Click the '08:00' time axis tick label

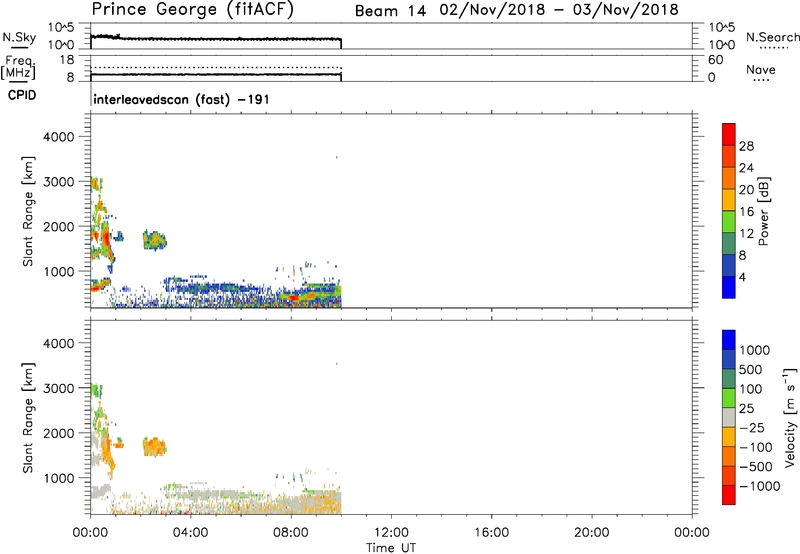(290, 533)
